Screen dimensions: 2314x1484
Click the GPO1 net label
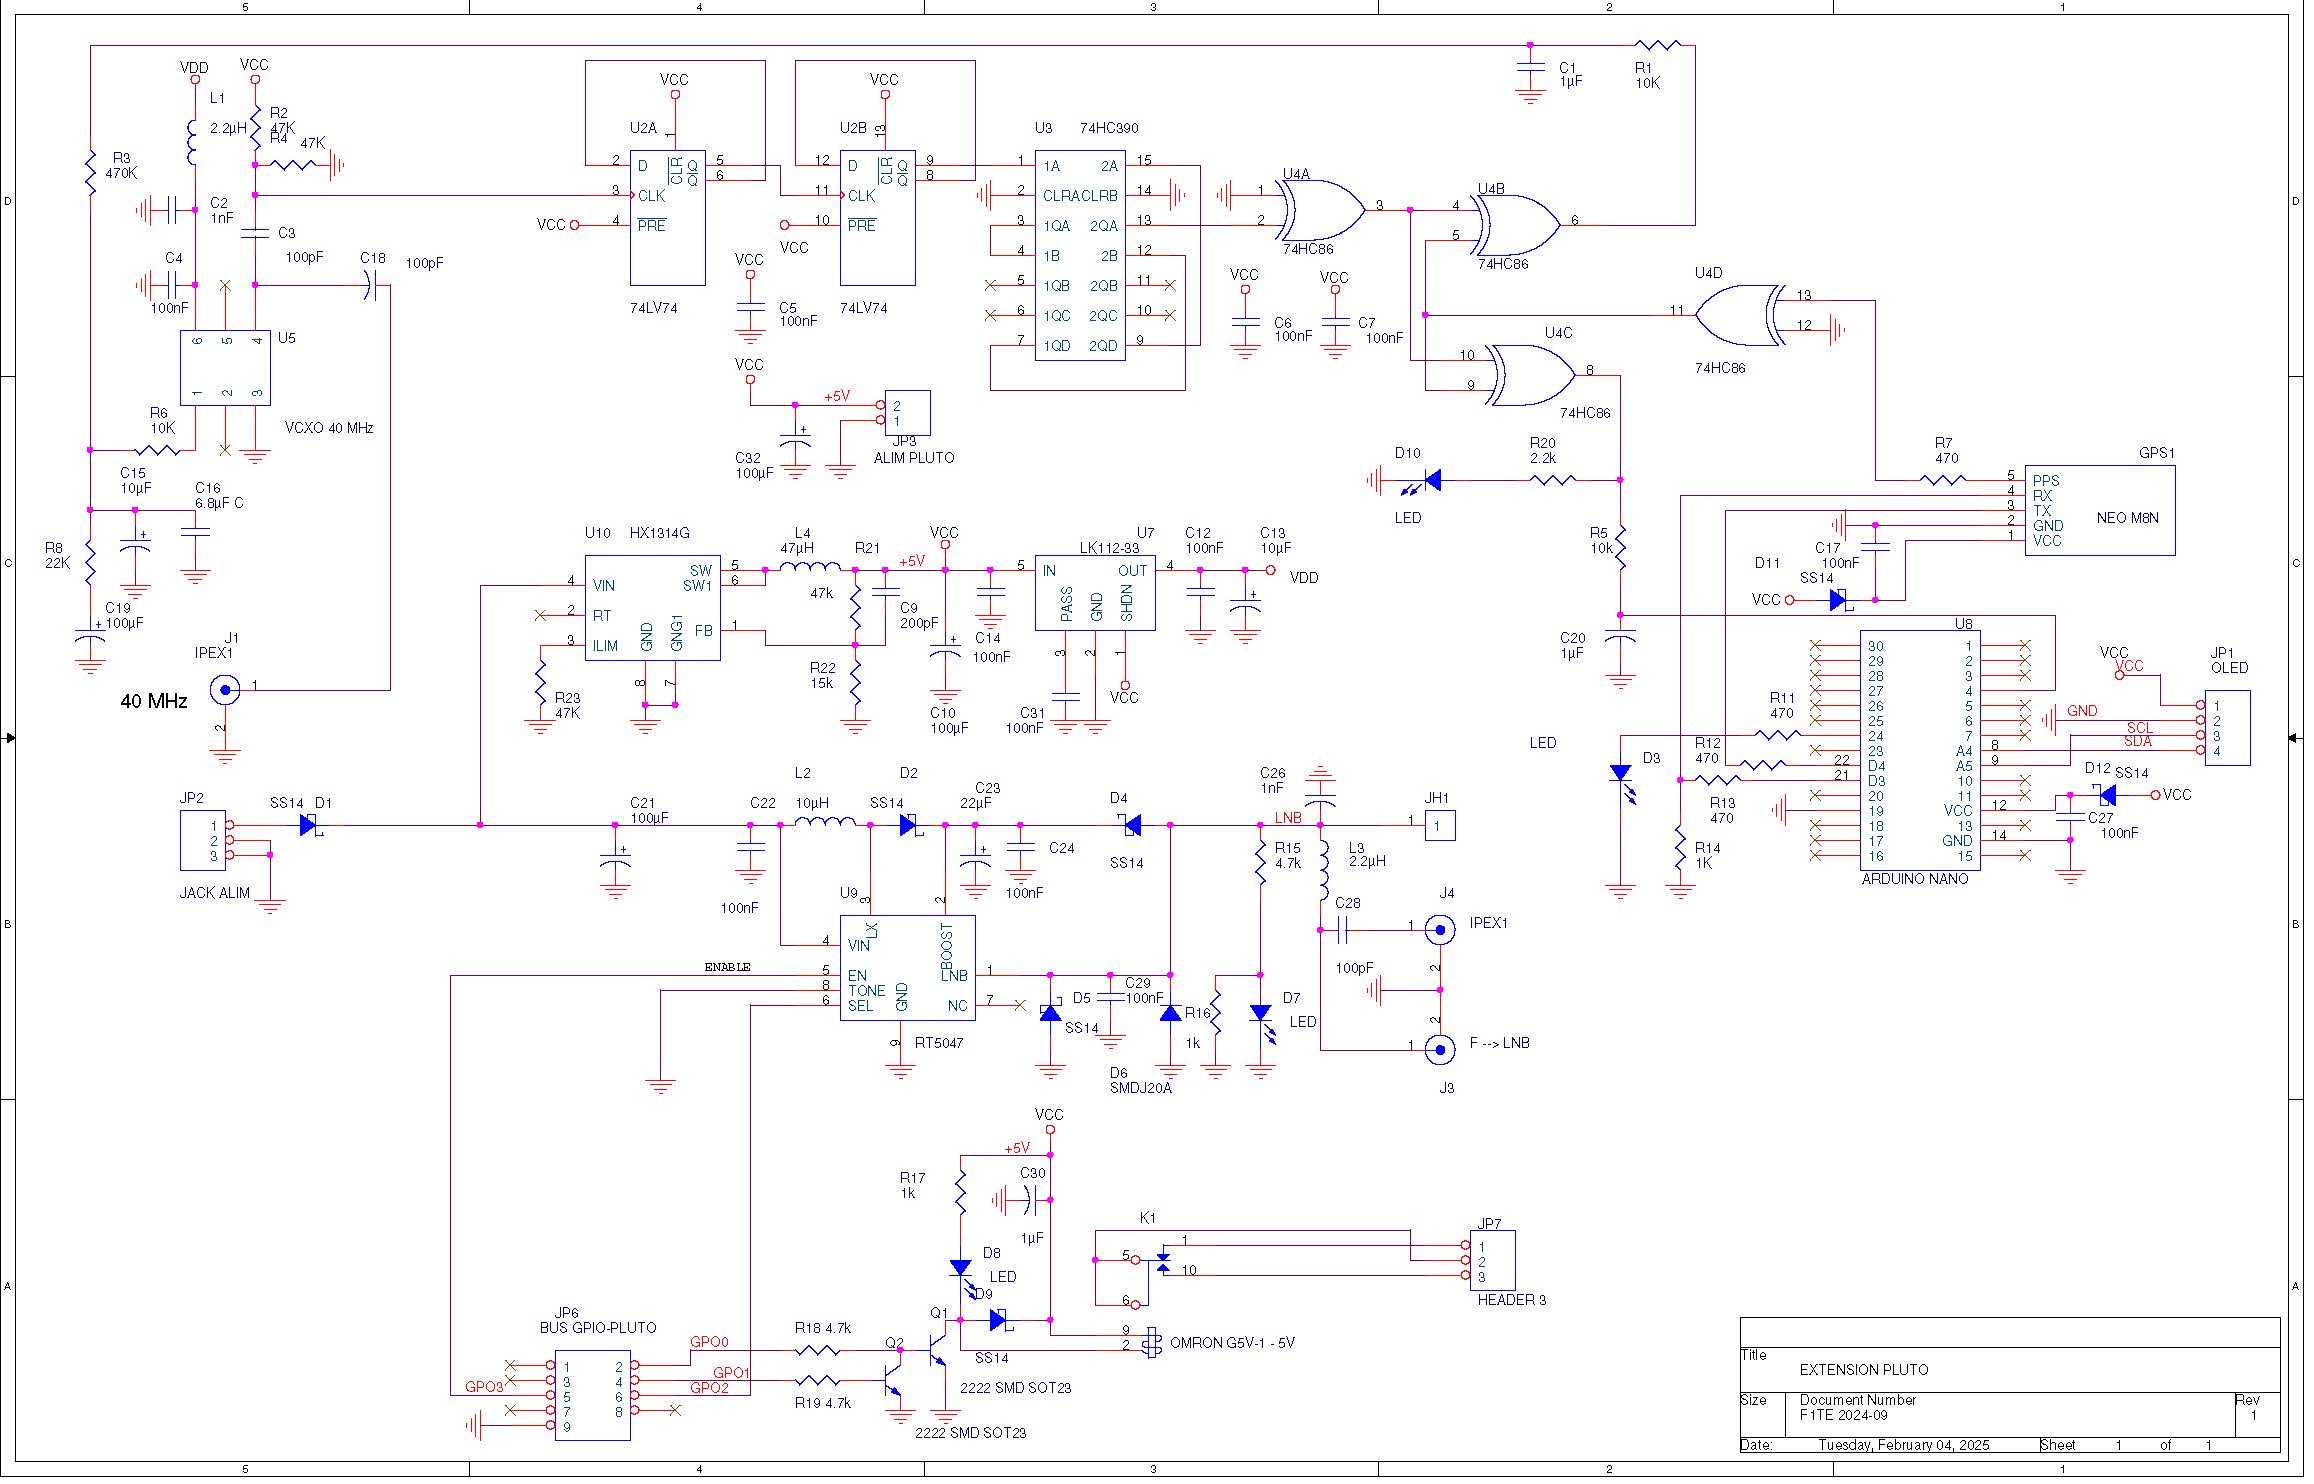coord(731,1372)
